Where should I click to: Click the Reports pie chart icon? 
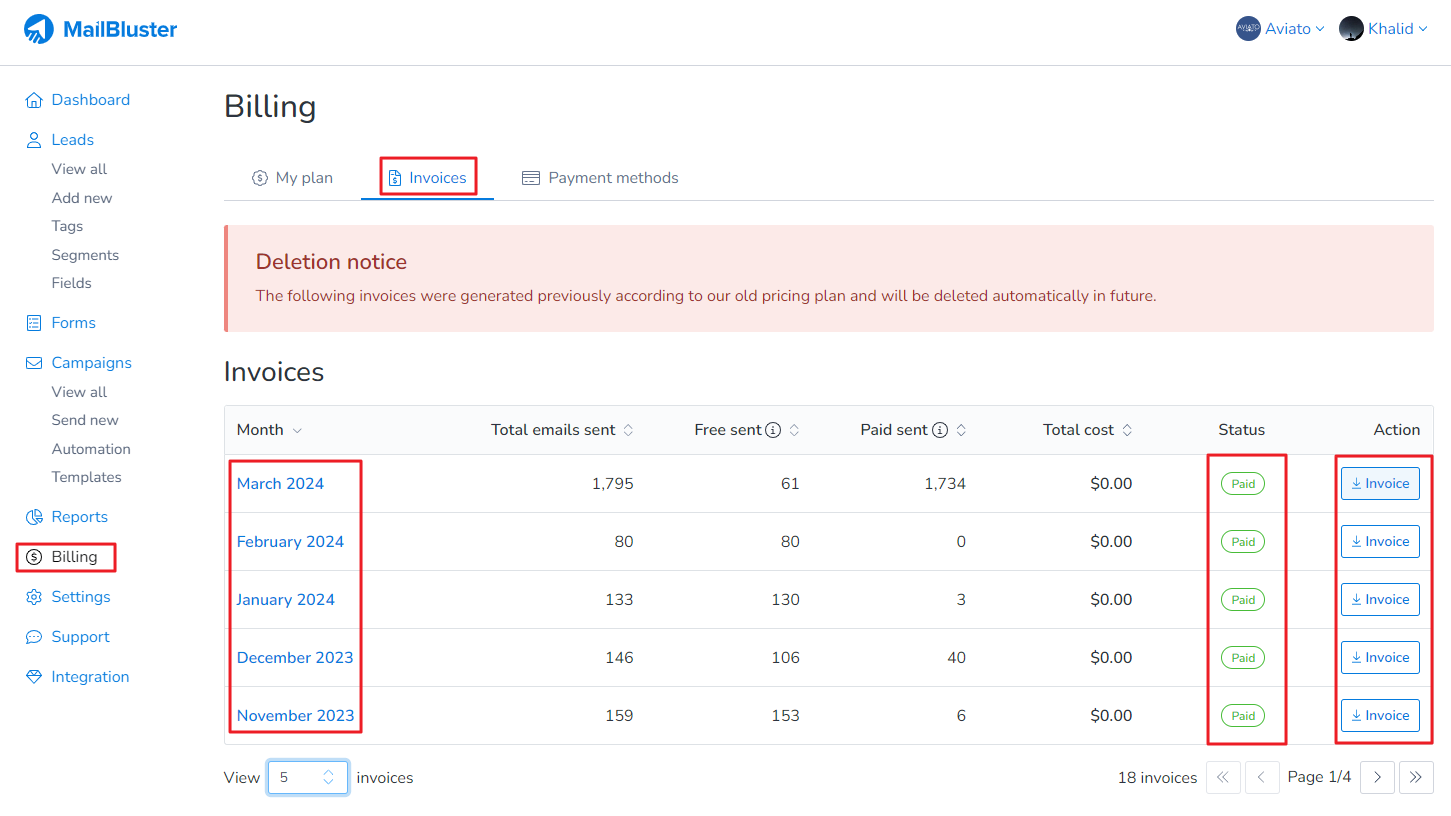(34, 517)
